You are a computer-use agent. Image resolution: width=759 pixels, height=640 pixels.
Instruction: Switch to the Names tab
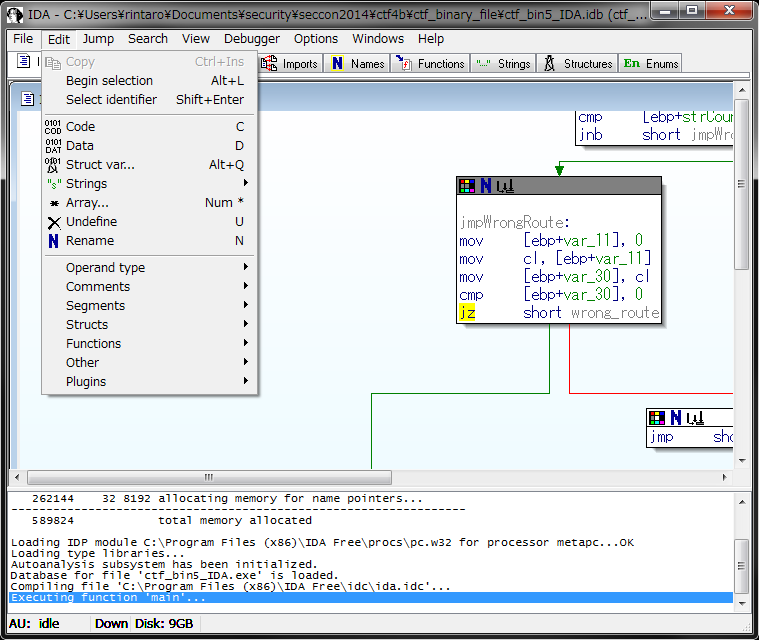click(x=357, y=63)
